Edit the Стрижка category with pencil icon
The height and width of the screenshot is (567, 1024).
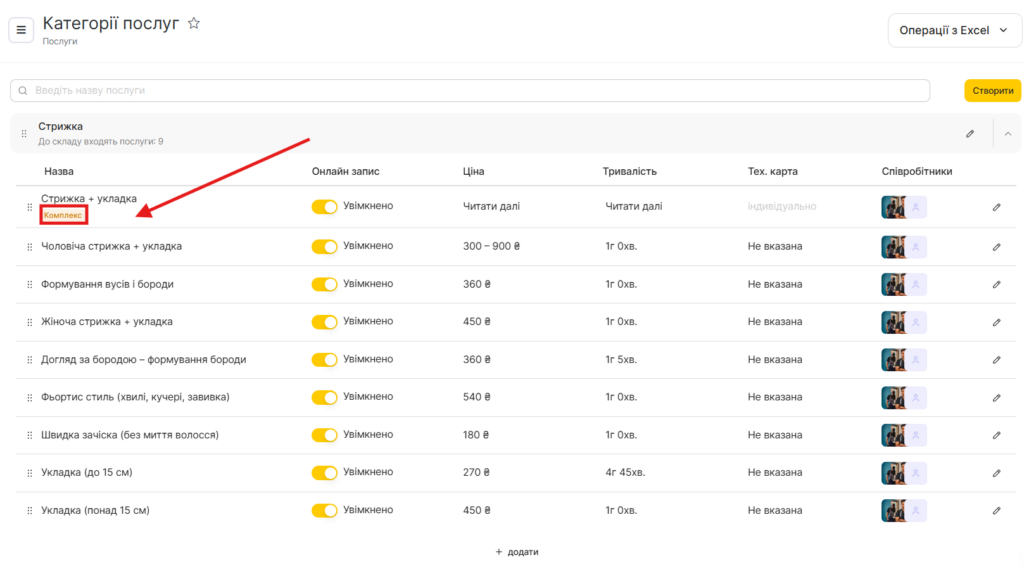pyautogui.click(x=969, y=134)
